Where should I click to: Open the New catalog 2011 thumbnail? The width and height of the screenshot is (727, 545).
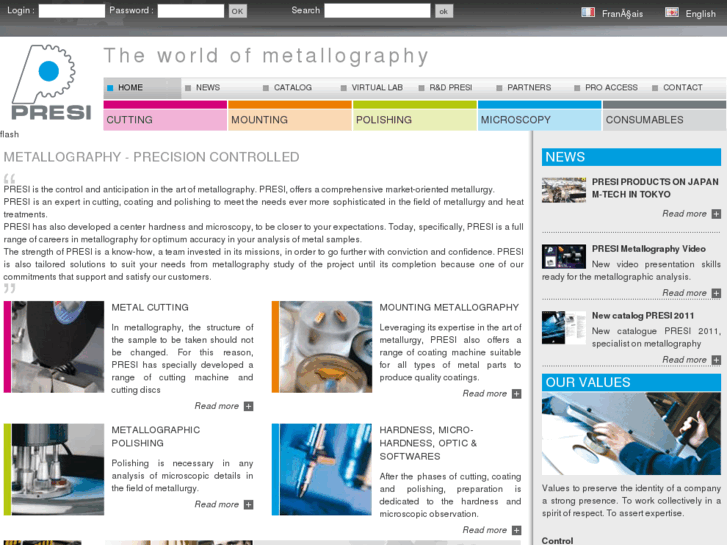point(564,327)
